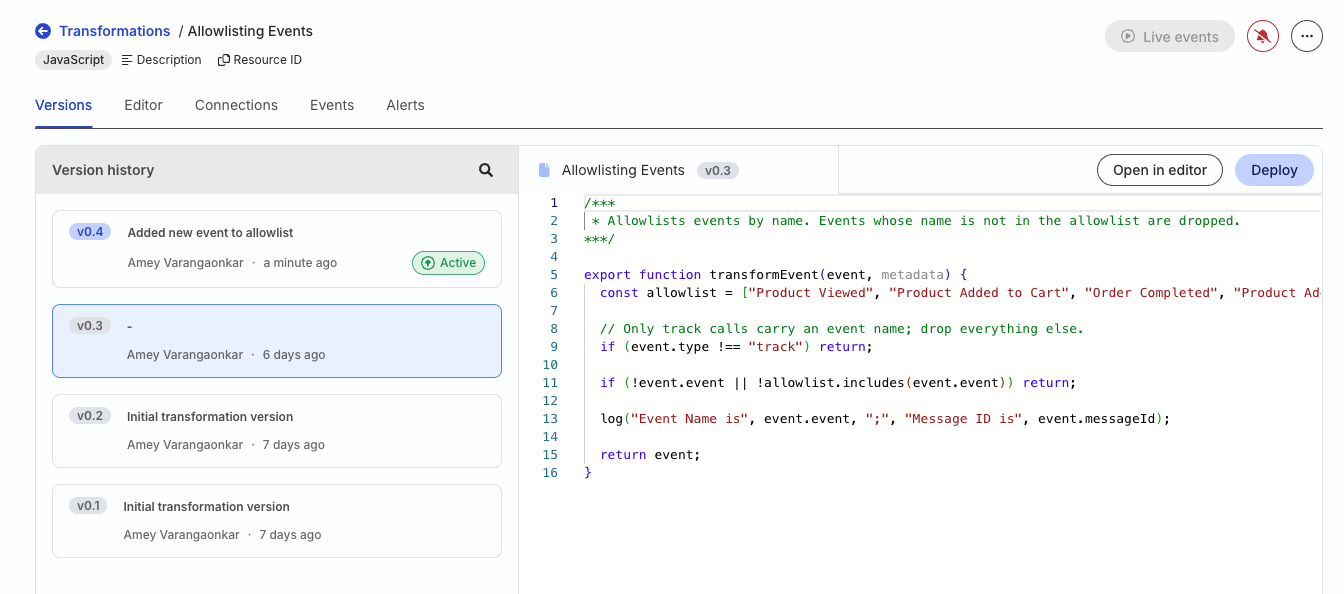Click the Resource ID copy icon

click(x=223, y=60)
